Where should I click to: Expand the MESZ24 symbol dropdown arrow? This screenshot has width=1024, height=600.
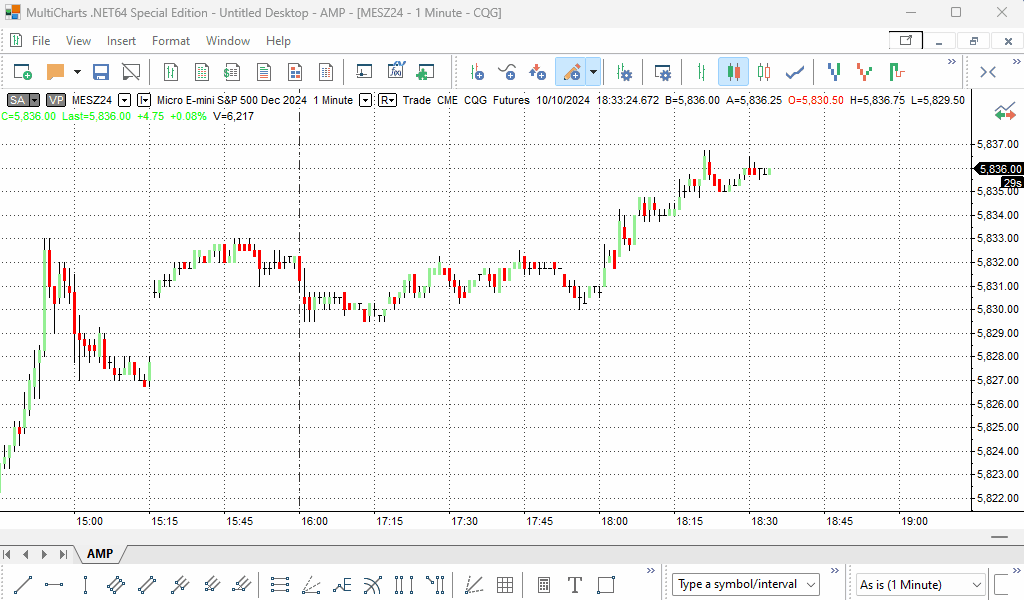coord(124,100)
